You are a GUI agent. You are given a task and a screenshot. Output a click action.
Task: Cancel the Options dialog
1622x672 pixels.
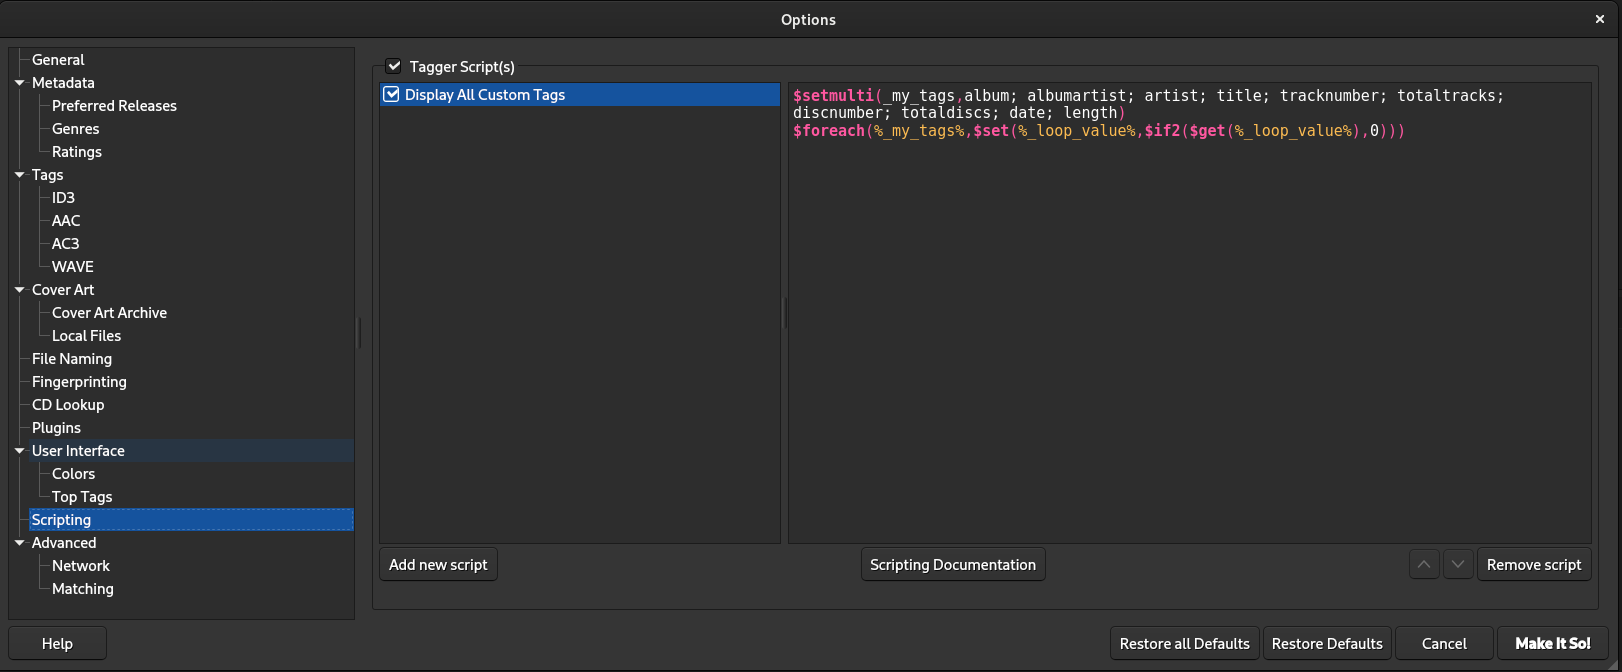[x=1444, y=643]
